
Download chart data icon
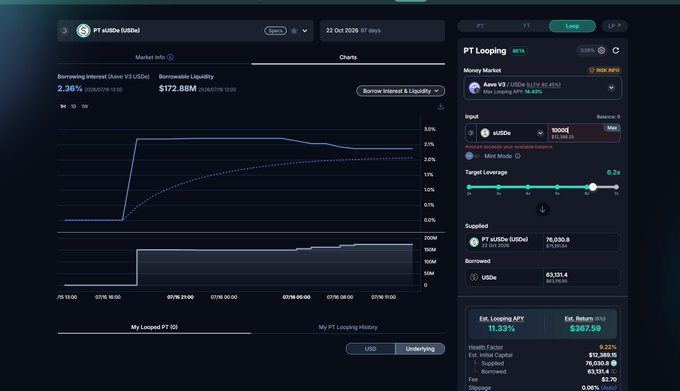tap(440, 107)
